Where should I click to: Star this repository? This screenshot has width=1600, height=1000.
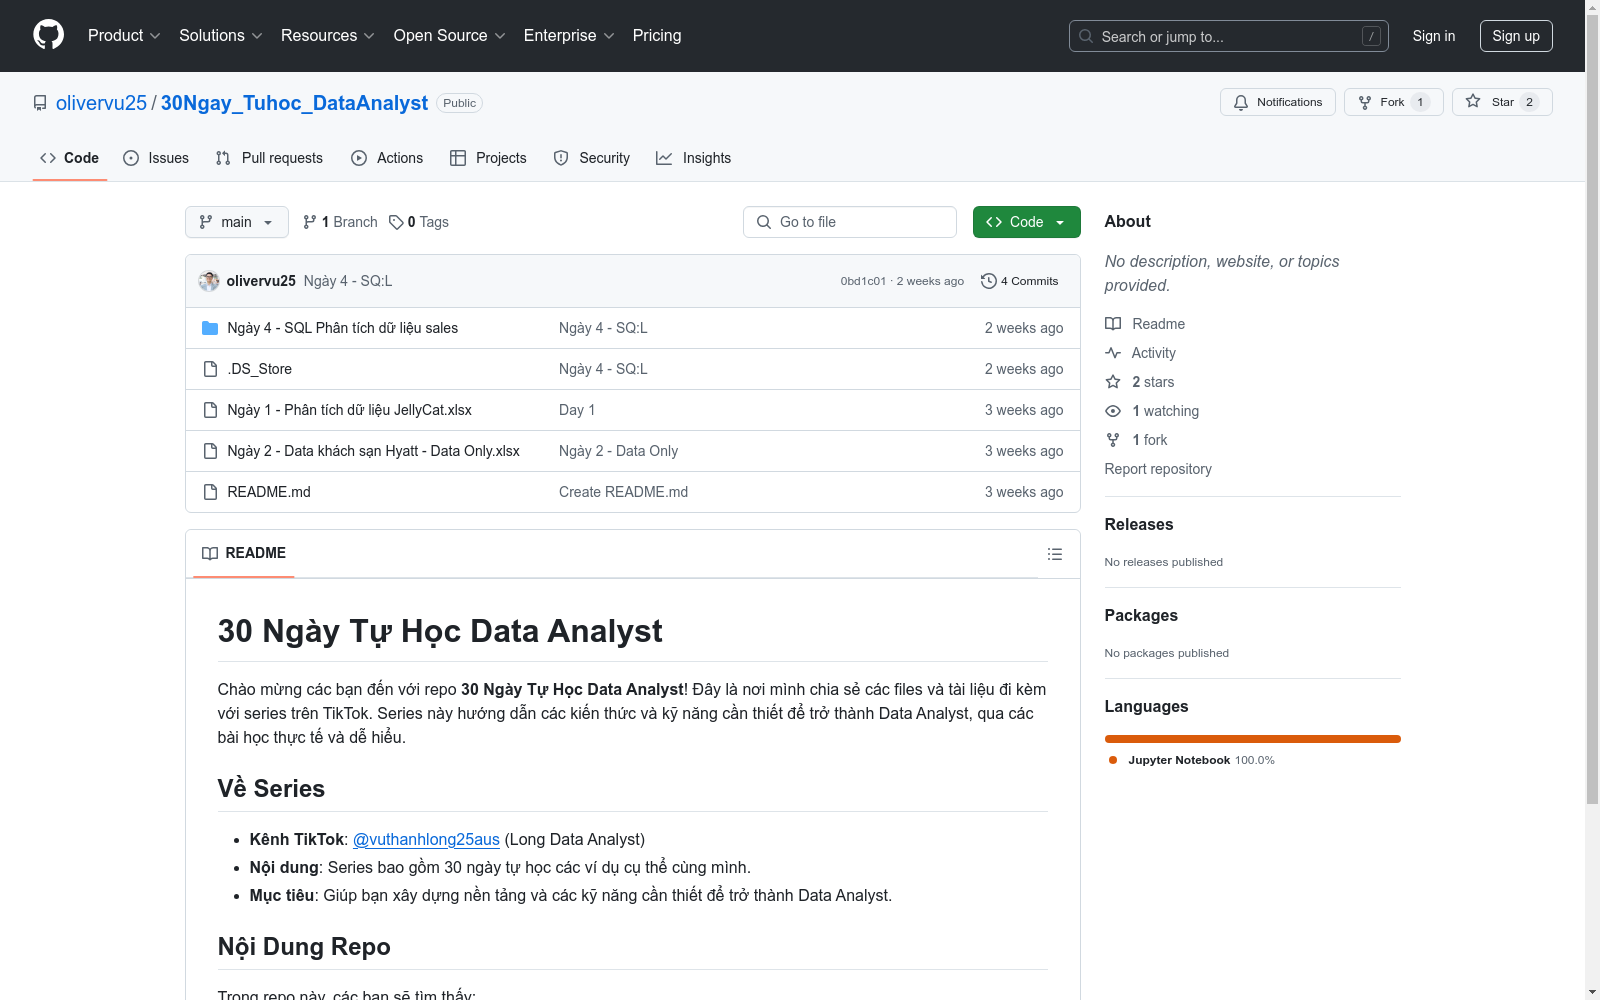[1502, 102]
